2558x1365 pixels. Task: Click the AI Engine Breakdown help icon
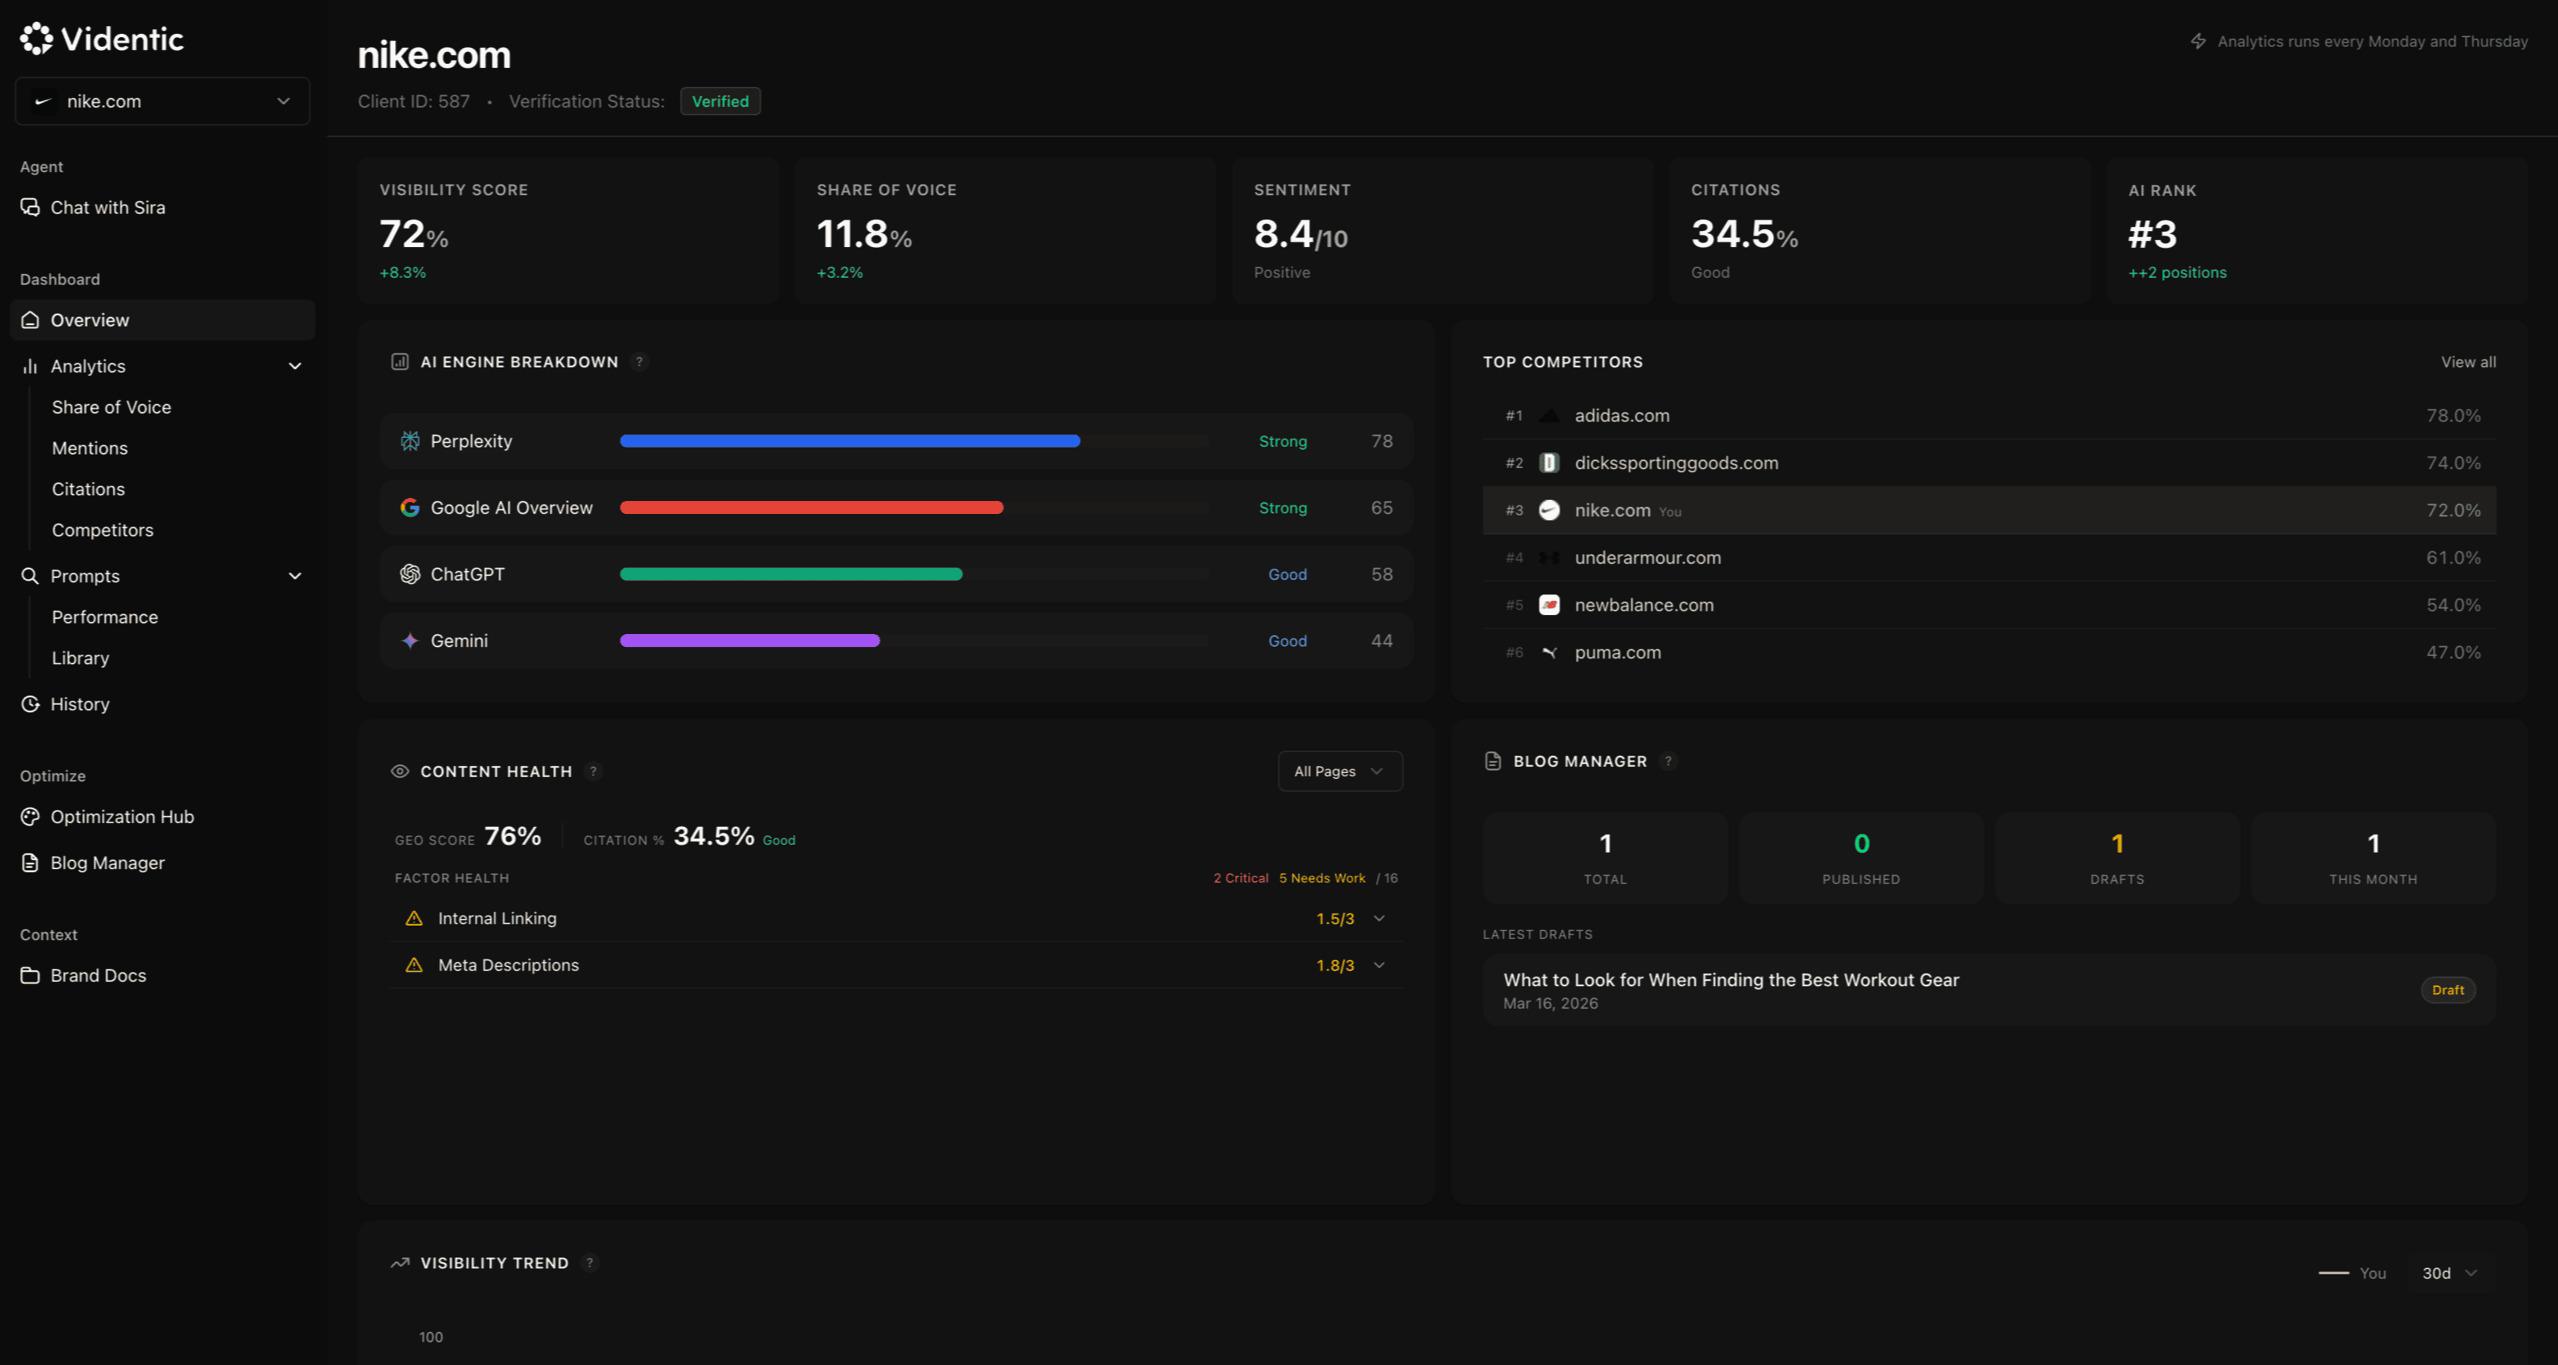(x=640, y=361)
